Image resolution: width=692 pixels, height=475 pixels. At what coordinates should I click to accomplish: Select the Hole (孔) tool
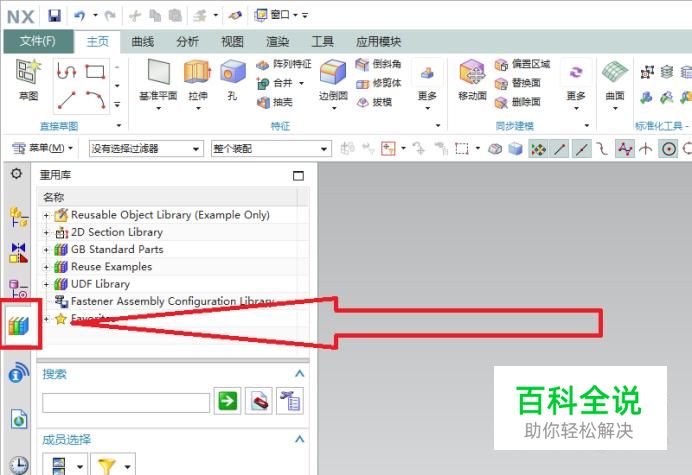click(233, 80)
